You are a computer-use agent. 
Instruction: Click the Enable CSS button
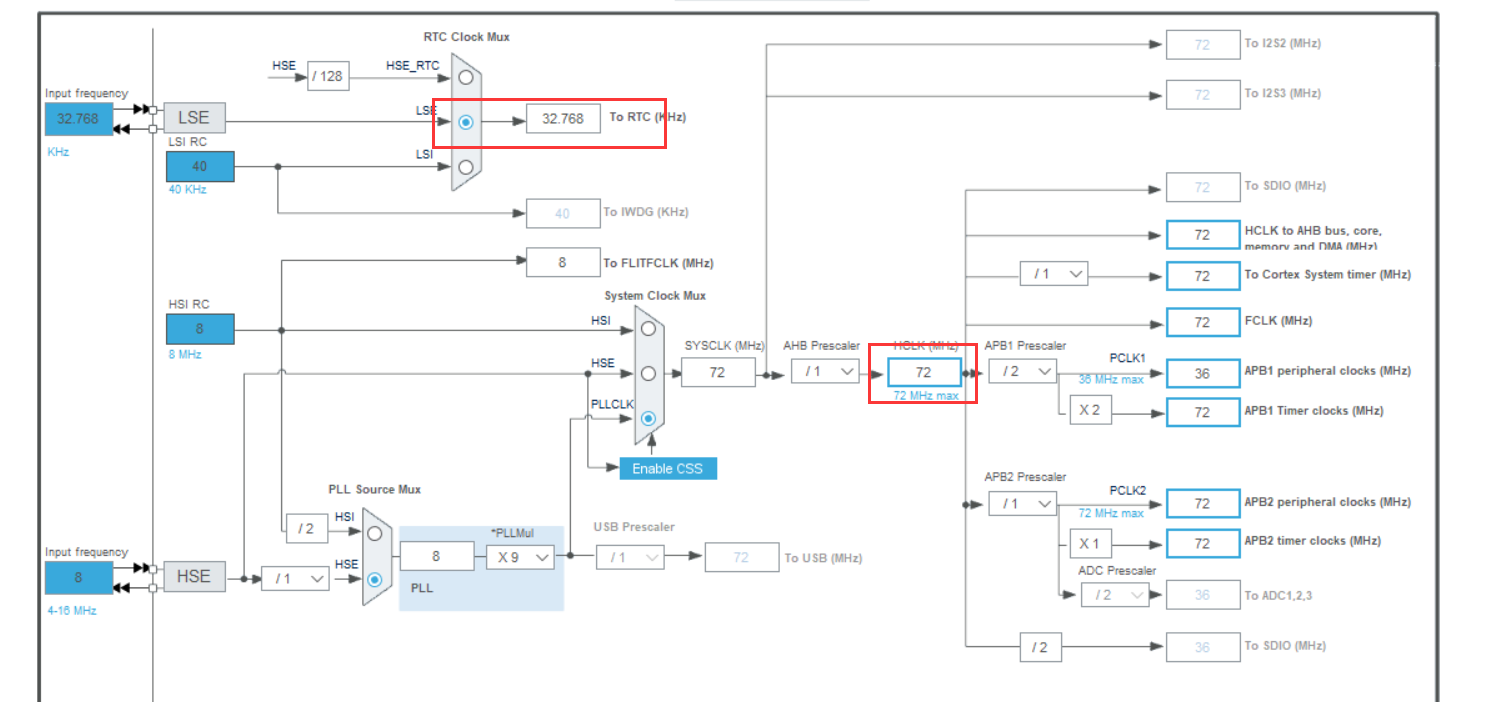tap(667, 468)
